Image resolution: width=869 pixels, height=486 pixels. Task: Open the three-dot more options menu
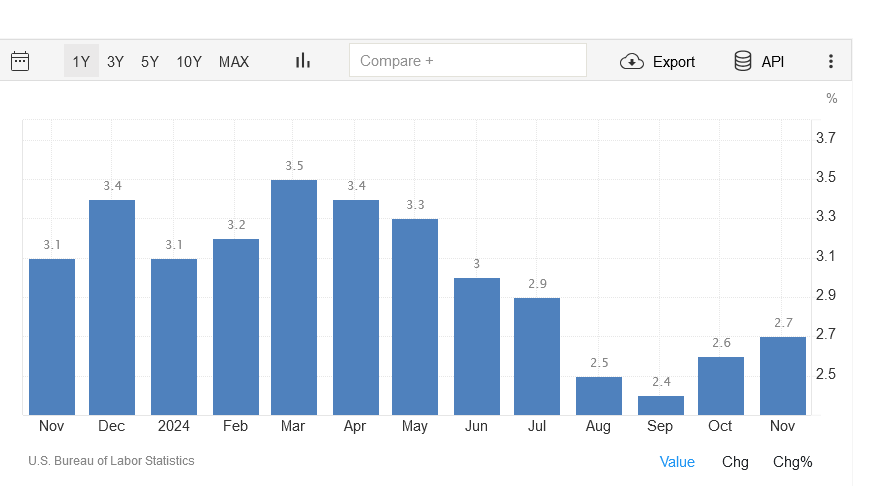[x=830, y=61]
